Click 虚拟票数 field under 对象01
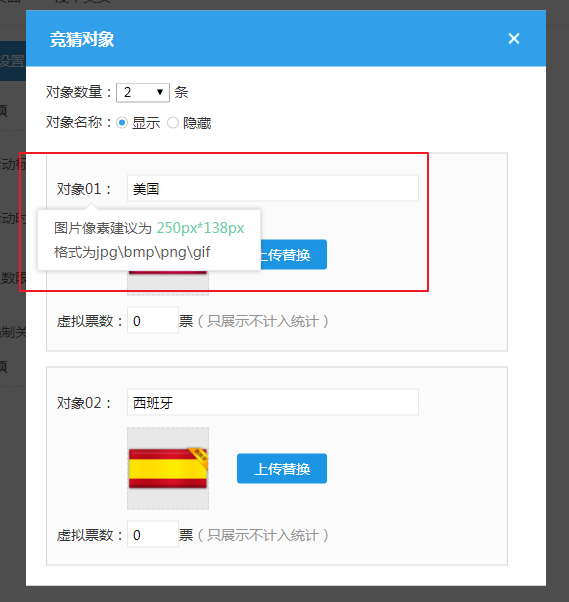 point(153,320)
